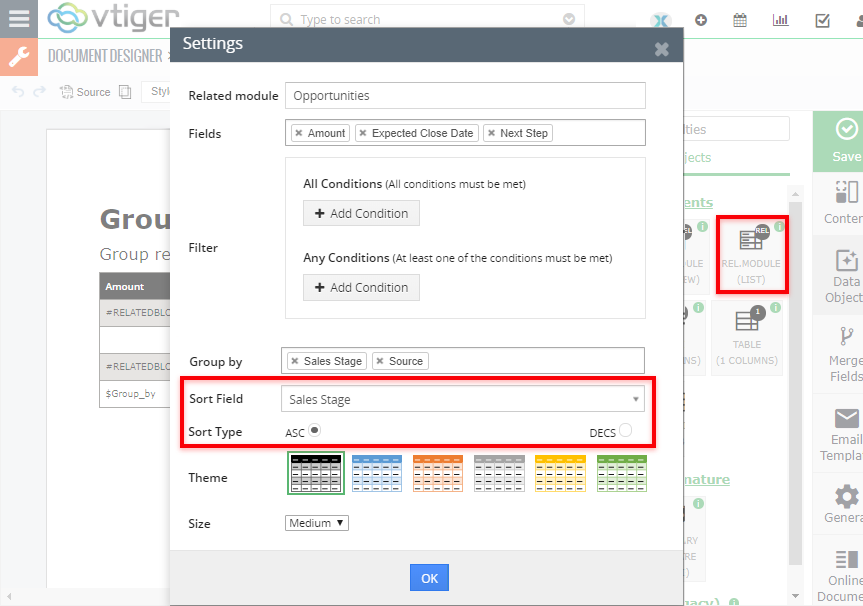
Task: Choose the black table theme
Action: click(316, 473)
